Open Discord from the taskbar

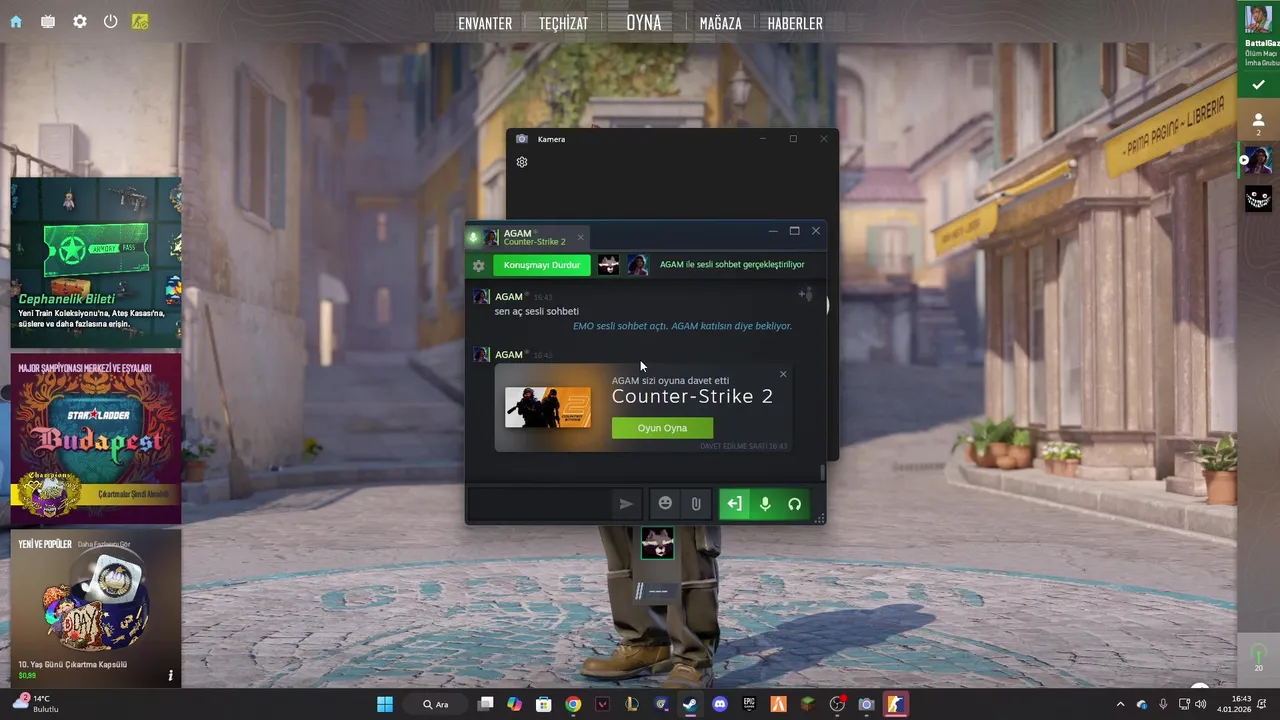point(720,704)
